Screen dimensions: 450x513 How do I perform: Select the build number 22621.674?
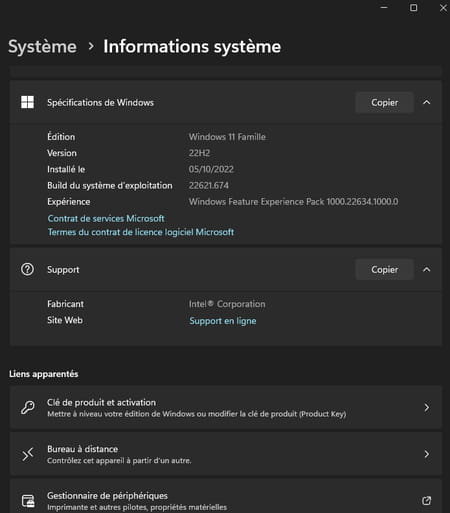(x=209, y=185)
